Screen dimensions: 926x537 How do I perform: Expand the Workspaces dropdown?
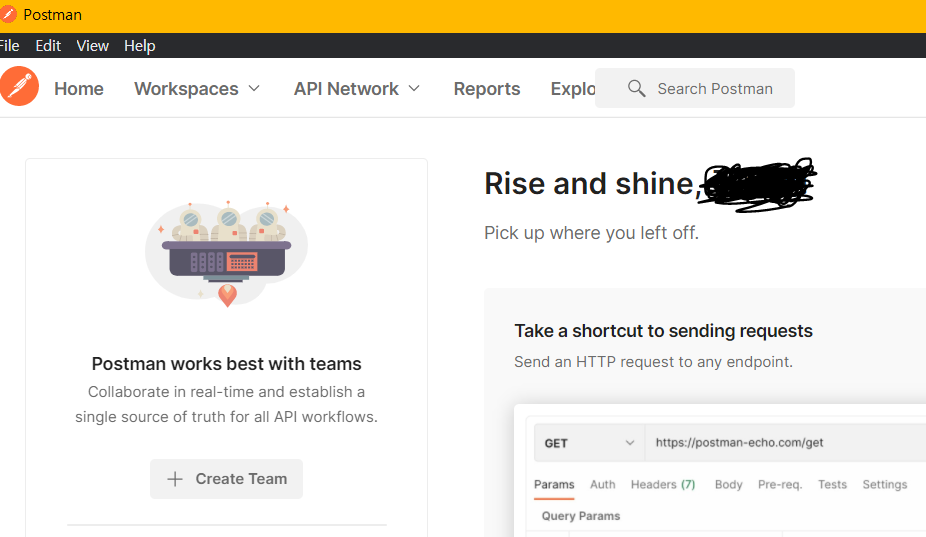(197, 89)
